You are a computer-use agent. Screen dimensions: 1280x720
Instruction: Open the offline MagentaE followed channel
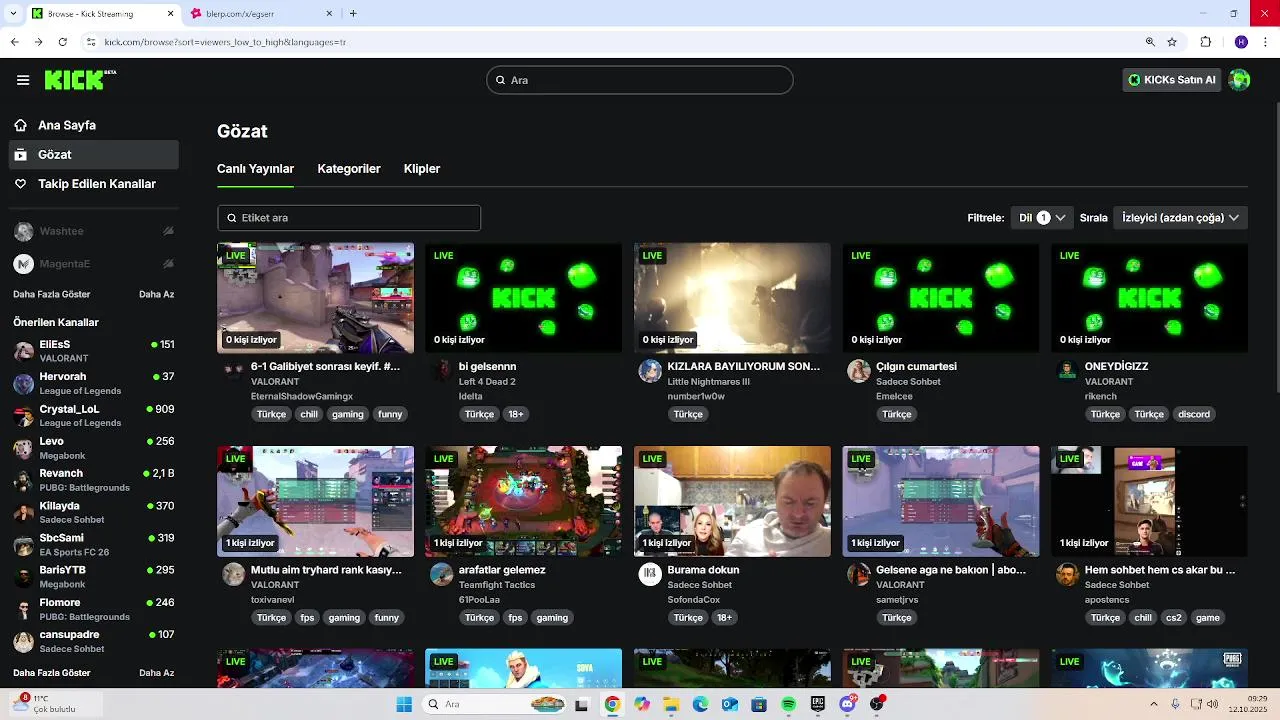tap(94, 264)
